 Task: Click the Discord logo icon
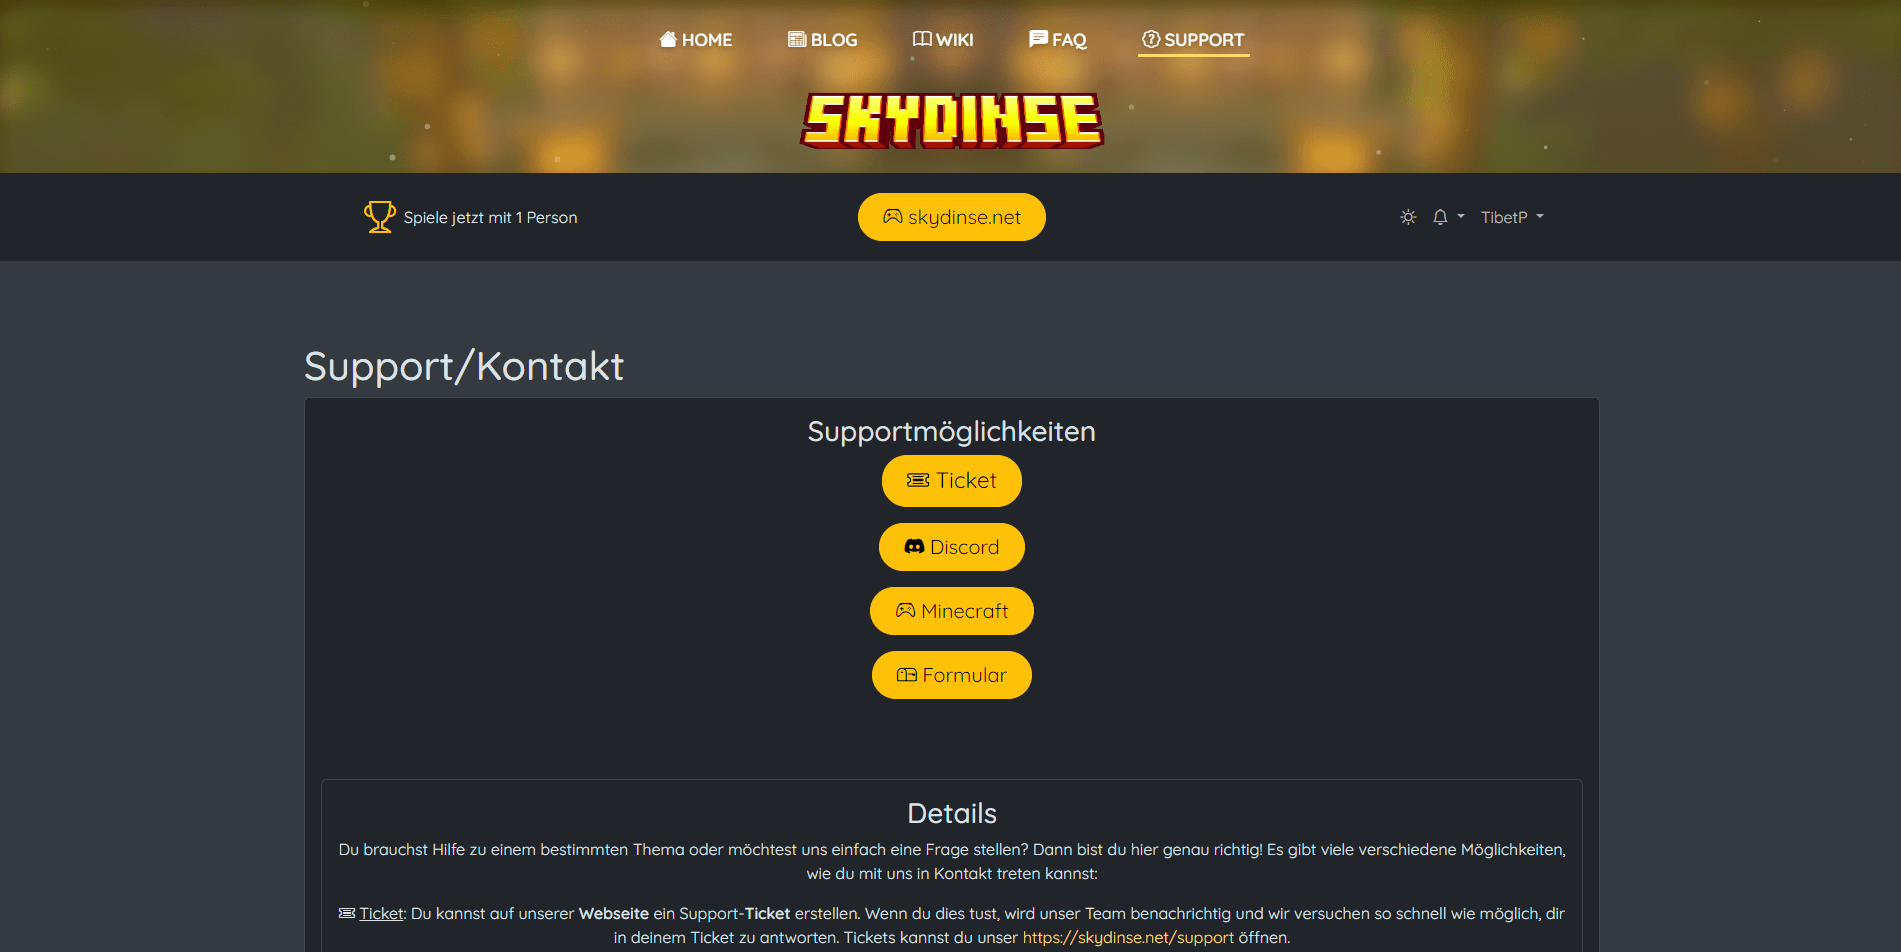pyautogui.click(x=914, y=547)
